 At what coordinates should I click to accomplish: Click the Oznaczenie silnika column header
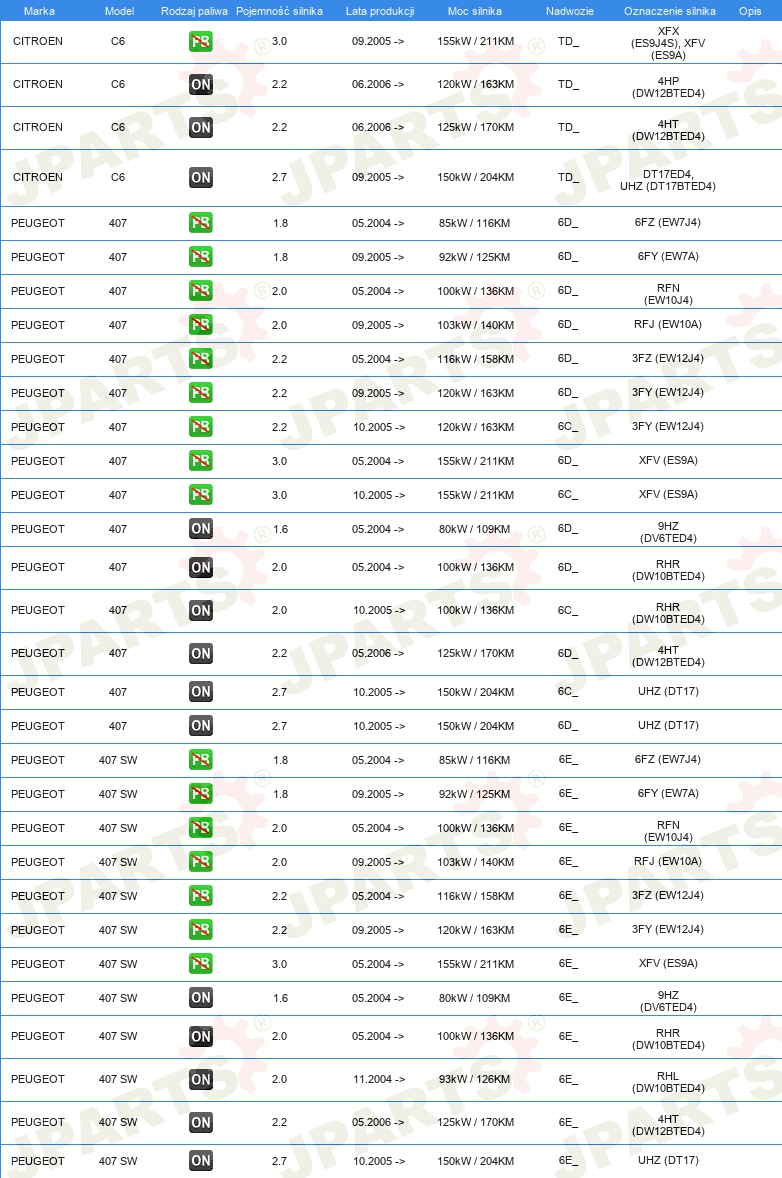669,11
